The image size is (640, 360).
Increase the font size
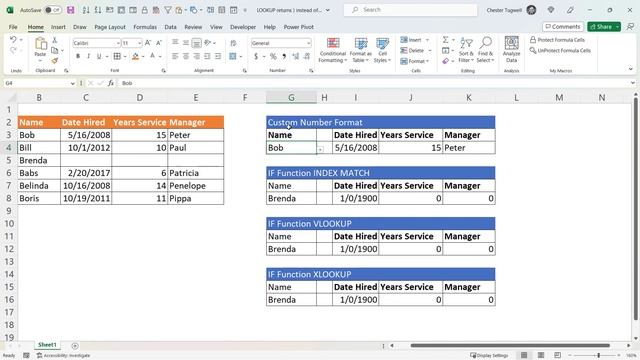(148, 43)
